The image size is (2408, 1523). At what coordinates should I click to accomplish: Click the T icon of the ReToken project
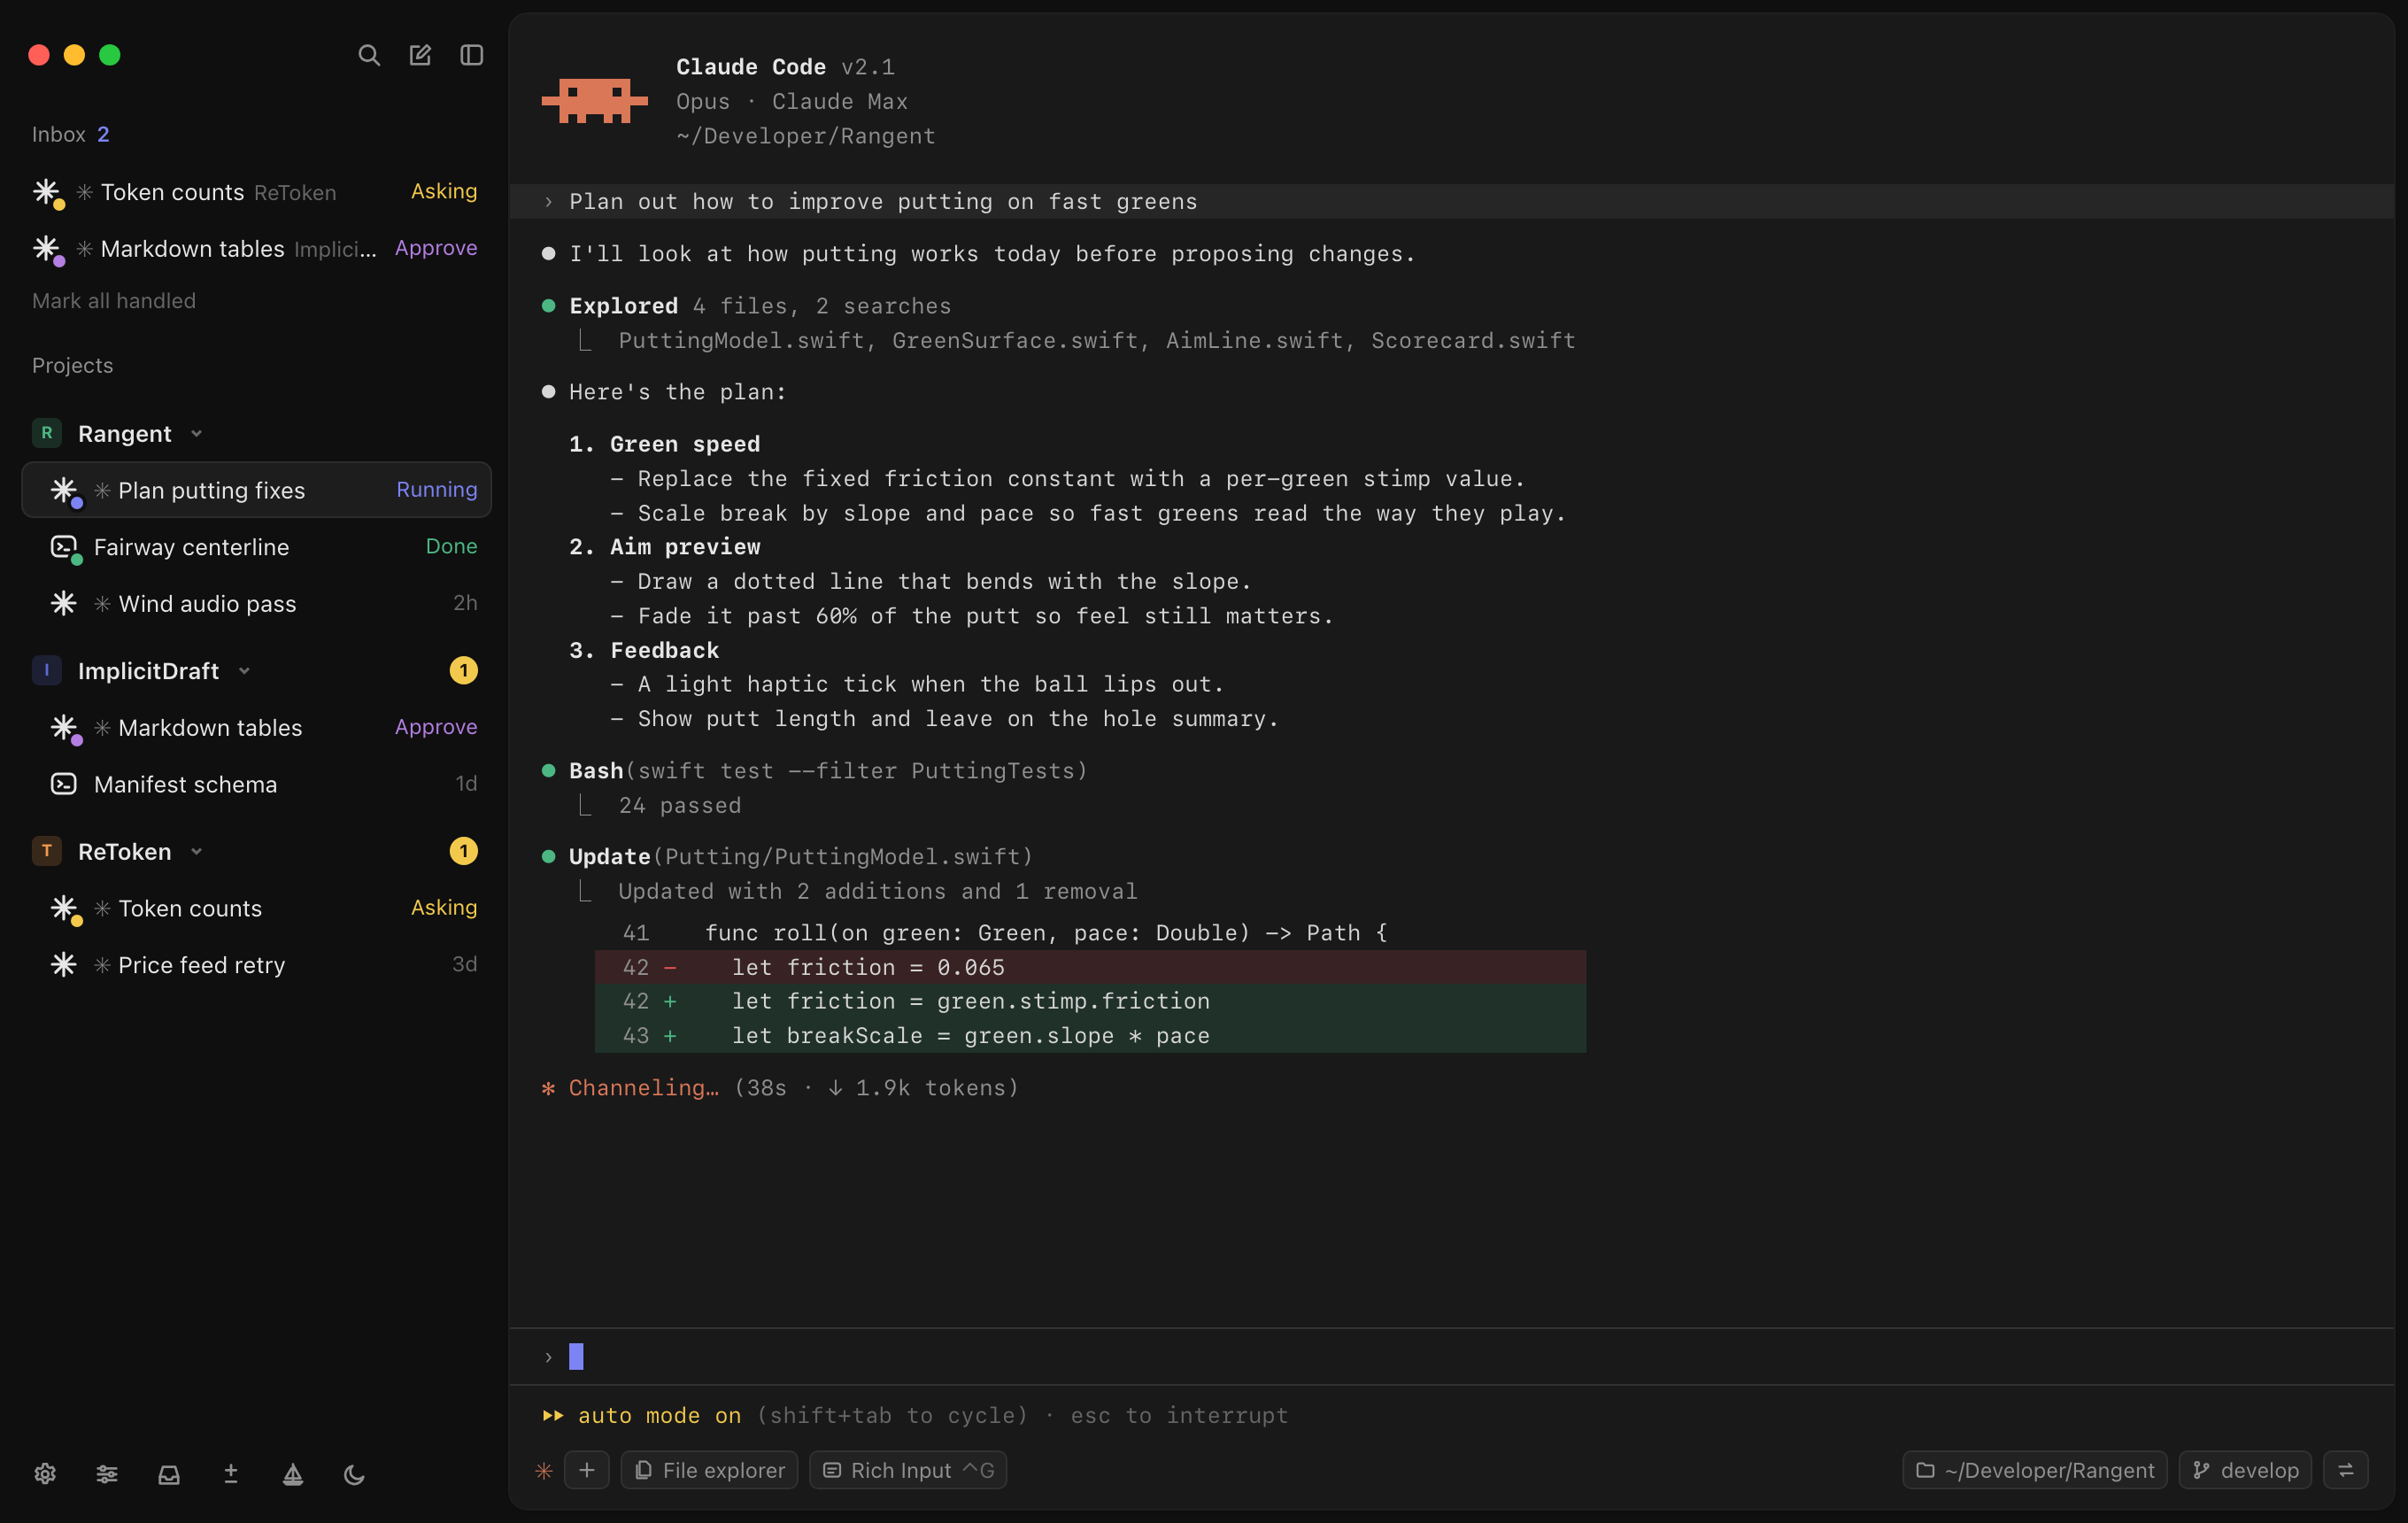[47, 852]
